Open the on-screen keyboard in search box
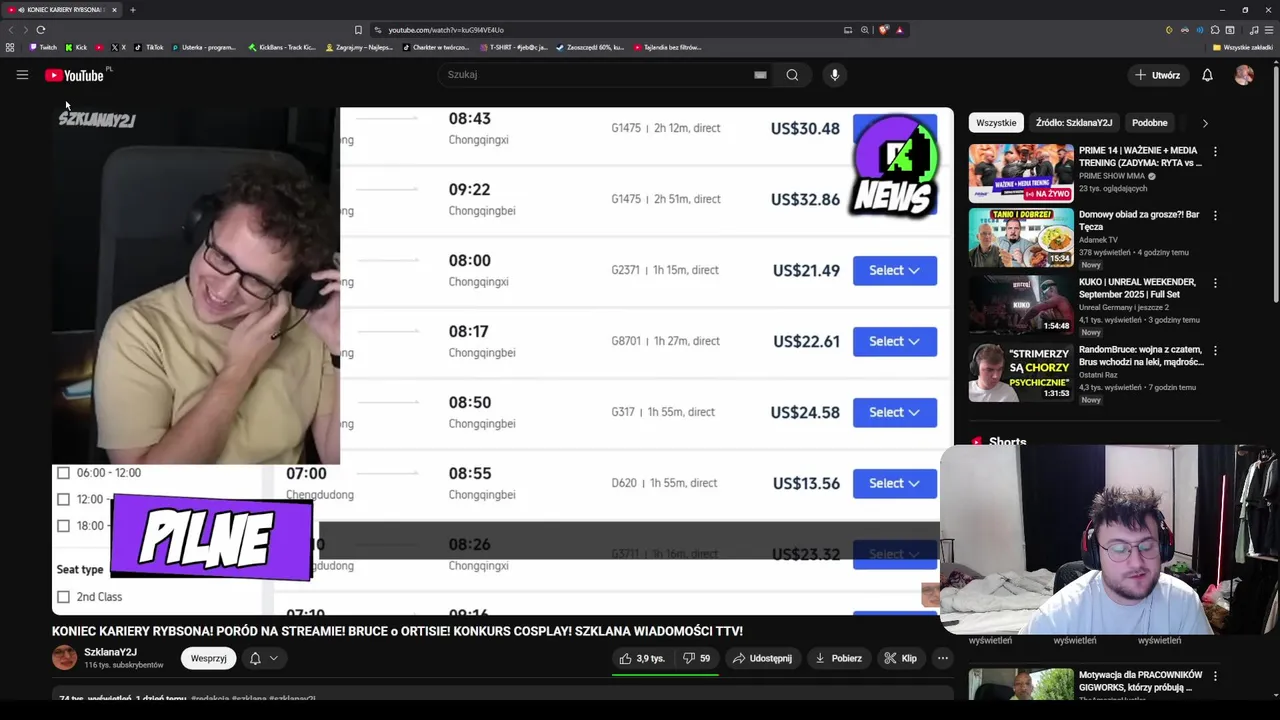 (x=760, y=75)
